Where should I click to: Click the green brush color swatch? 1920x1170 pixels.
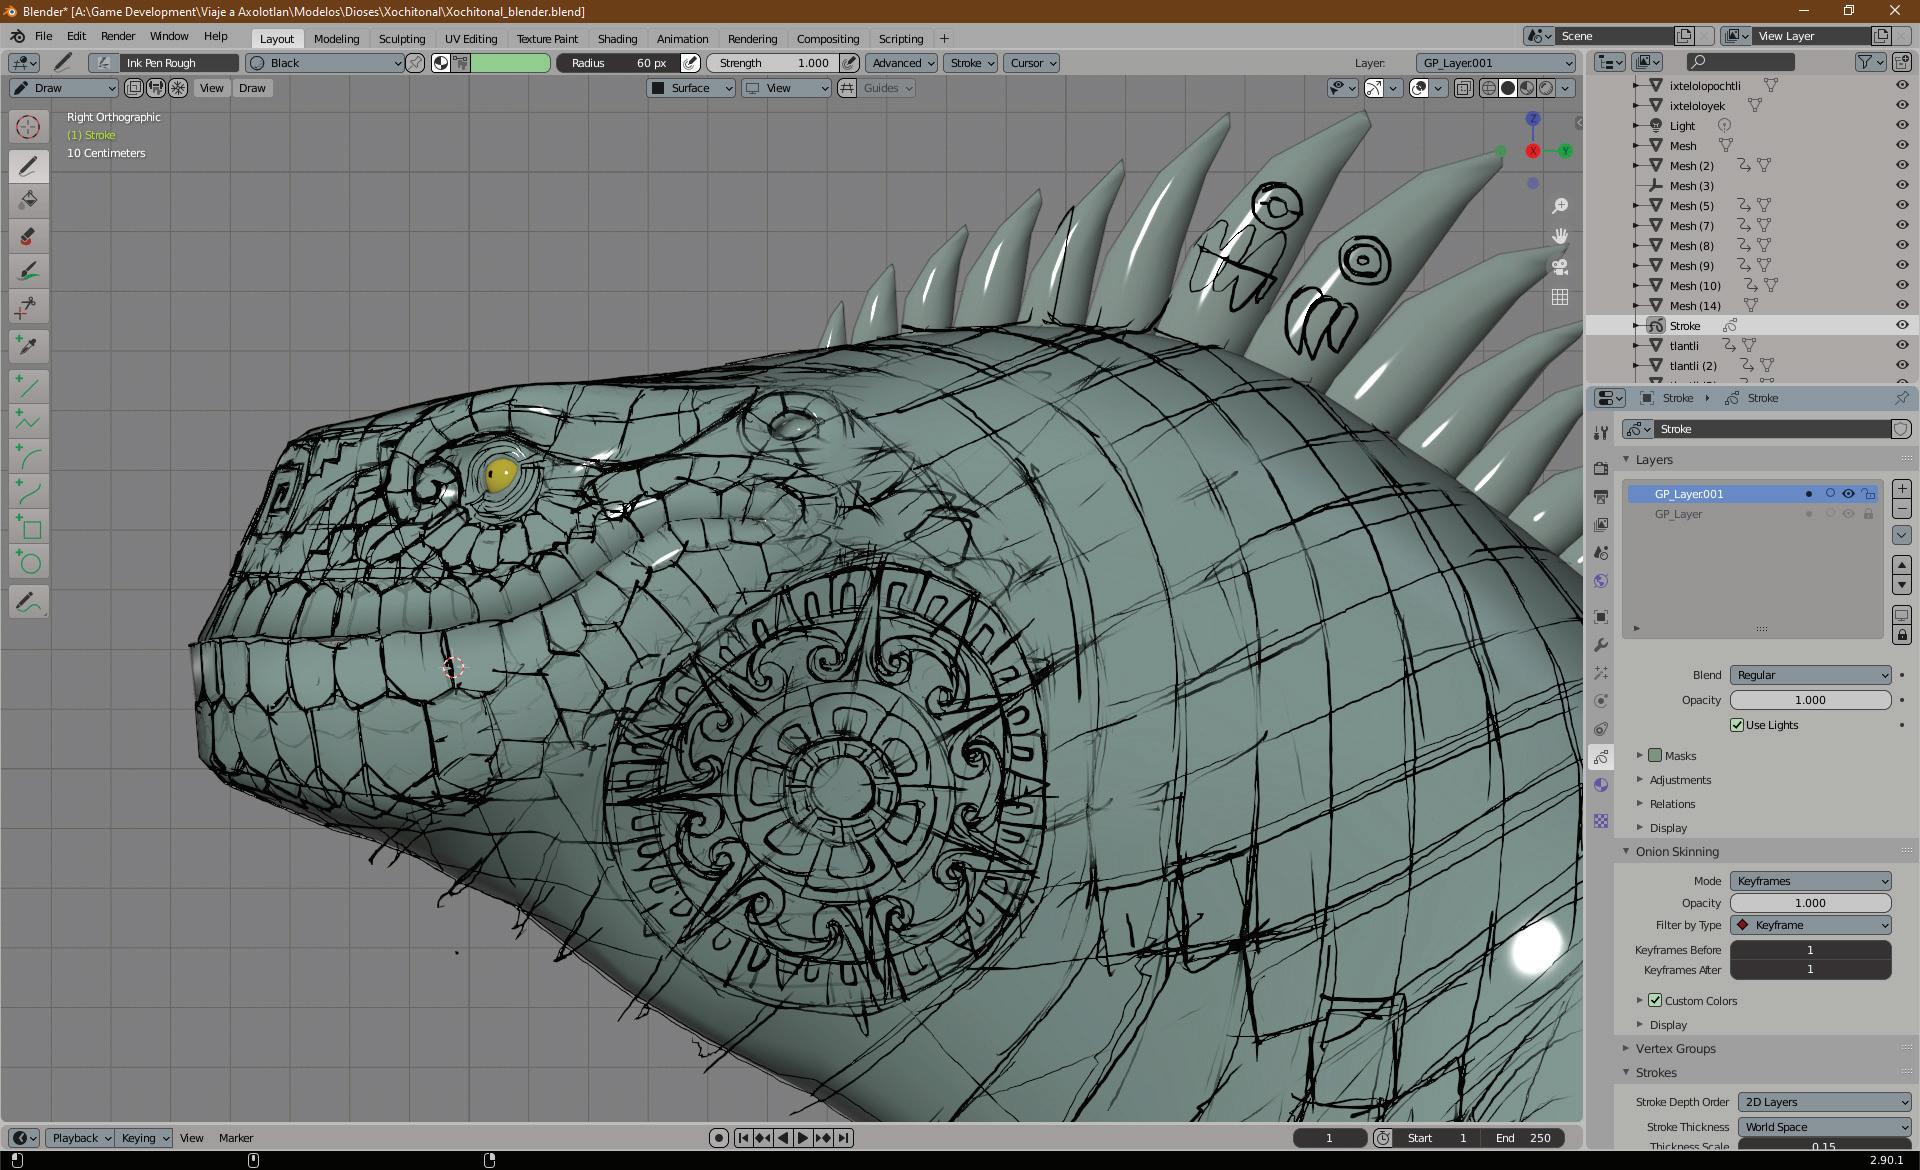click(x=510, y=63)
